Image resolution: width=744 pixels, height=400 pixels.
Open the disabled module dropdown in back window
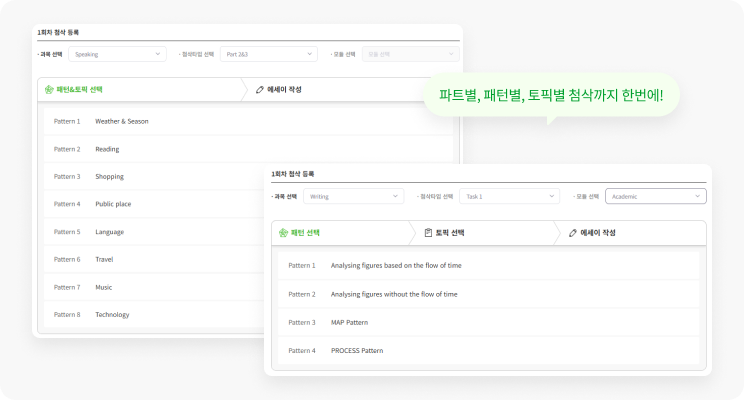tap(410, 54)
